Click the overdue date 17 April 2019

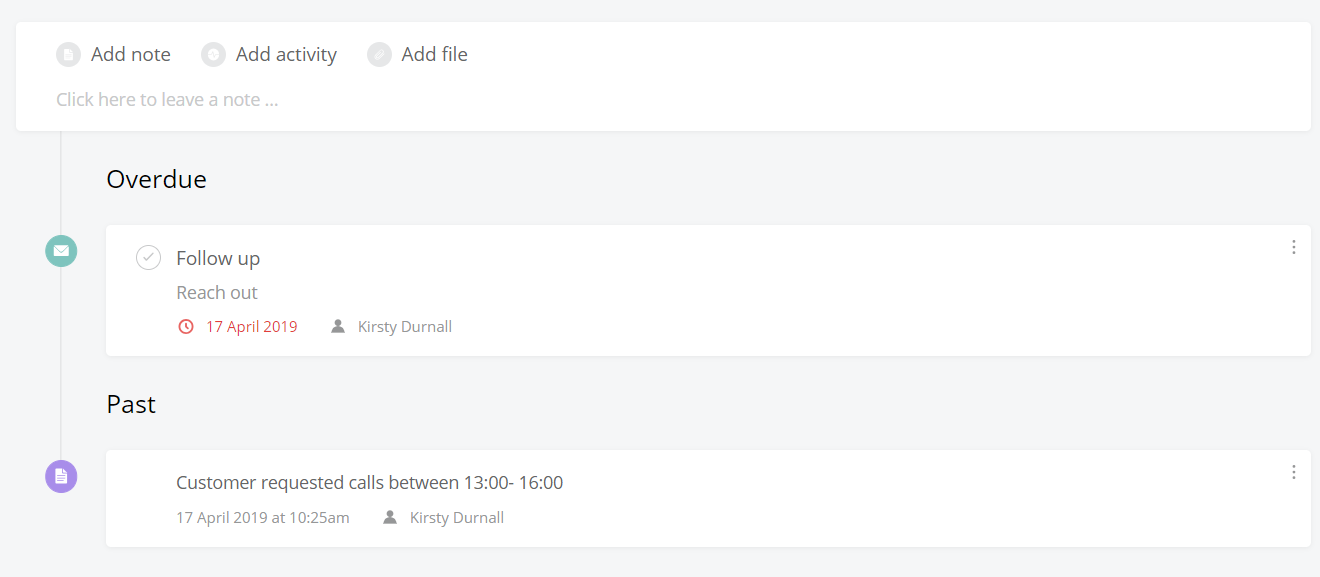click(x=251, y=326)
